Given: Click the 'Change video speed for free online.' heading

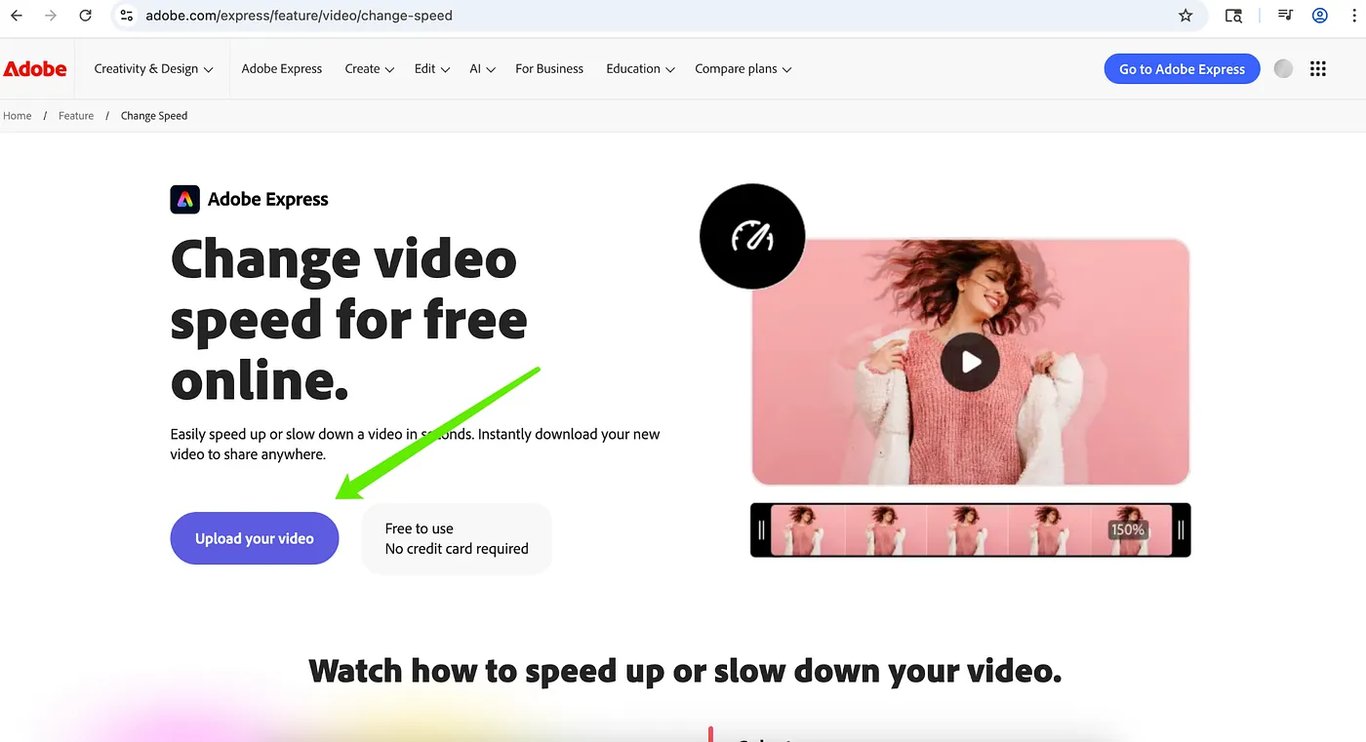Looking at the screenshot, I should click(349, 320).
